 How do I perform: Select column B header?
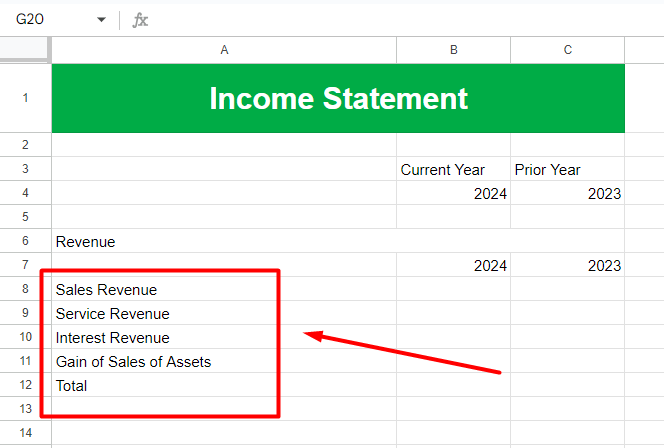454,50
